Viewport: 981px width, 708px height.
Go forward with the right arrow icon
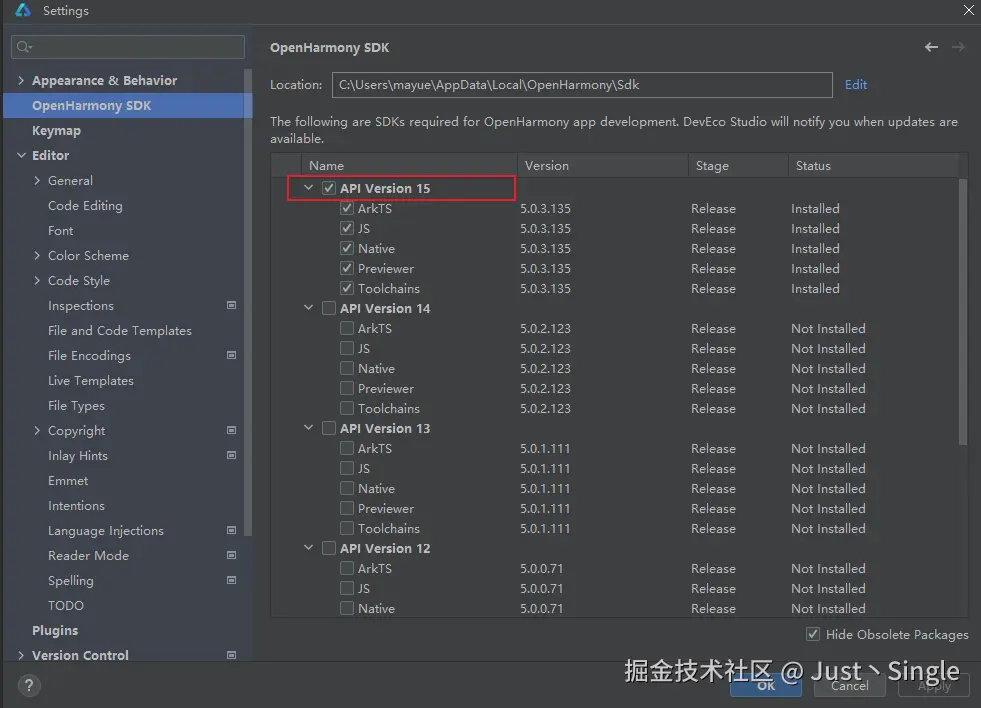pyautogui.click(x=958, y=47)
